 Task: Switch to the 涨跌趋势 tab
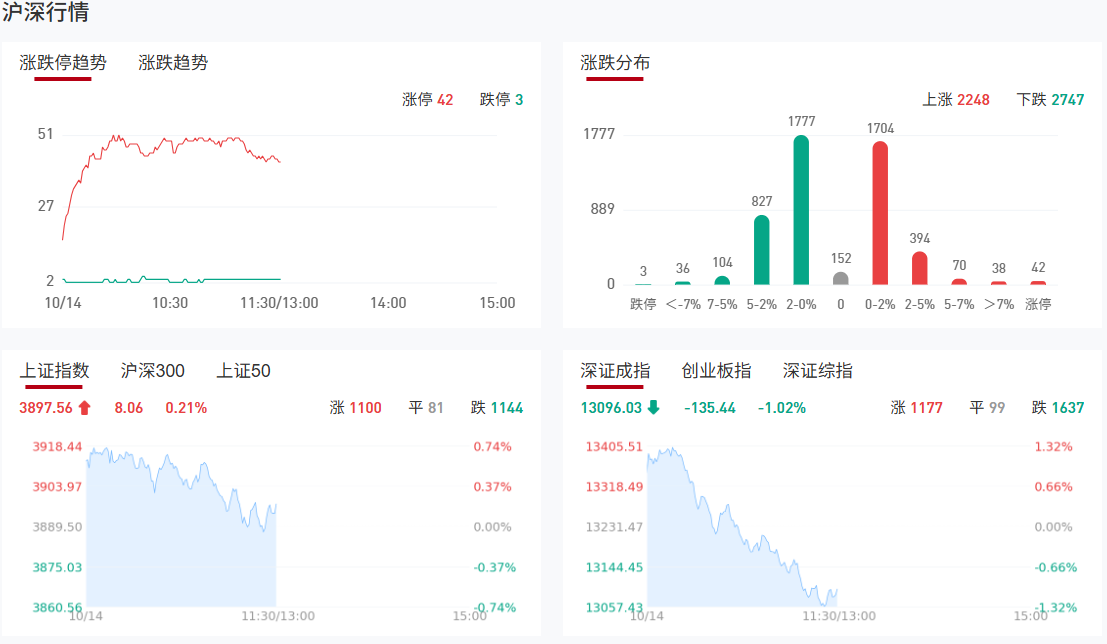coord(173,63)
